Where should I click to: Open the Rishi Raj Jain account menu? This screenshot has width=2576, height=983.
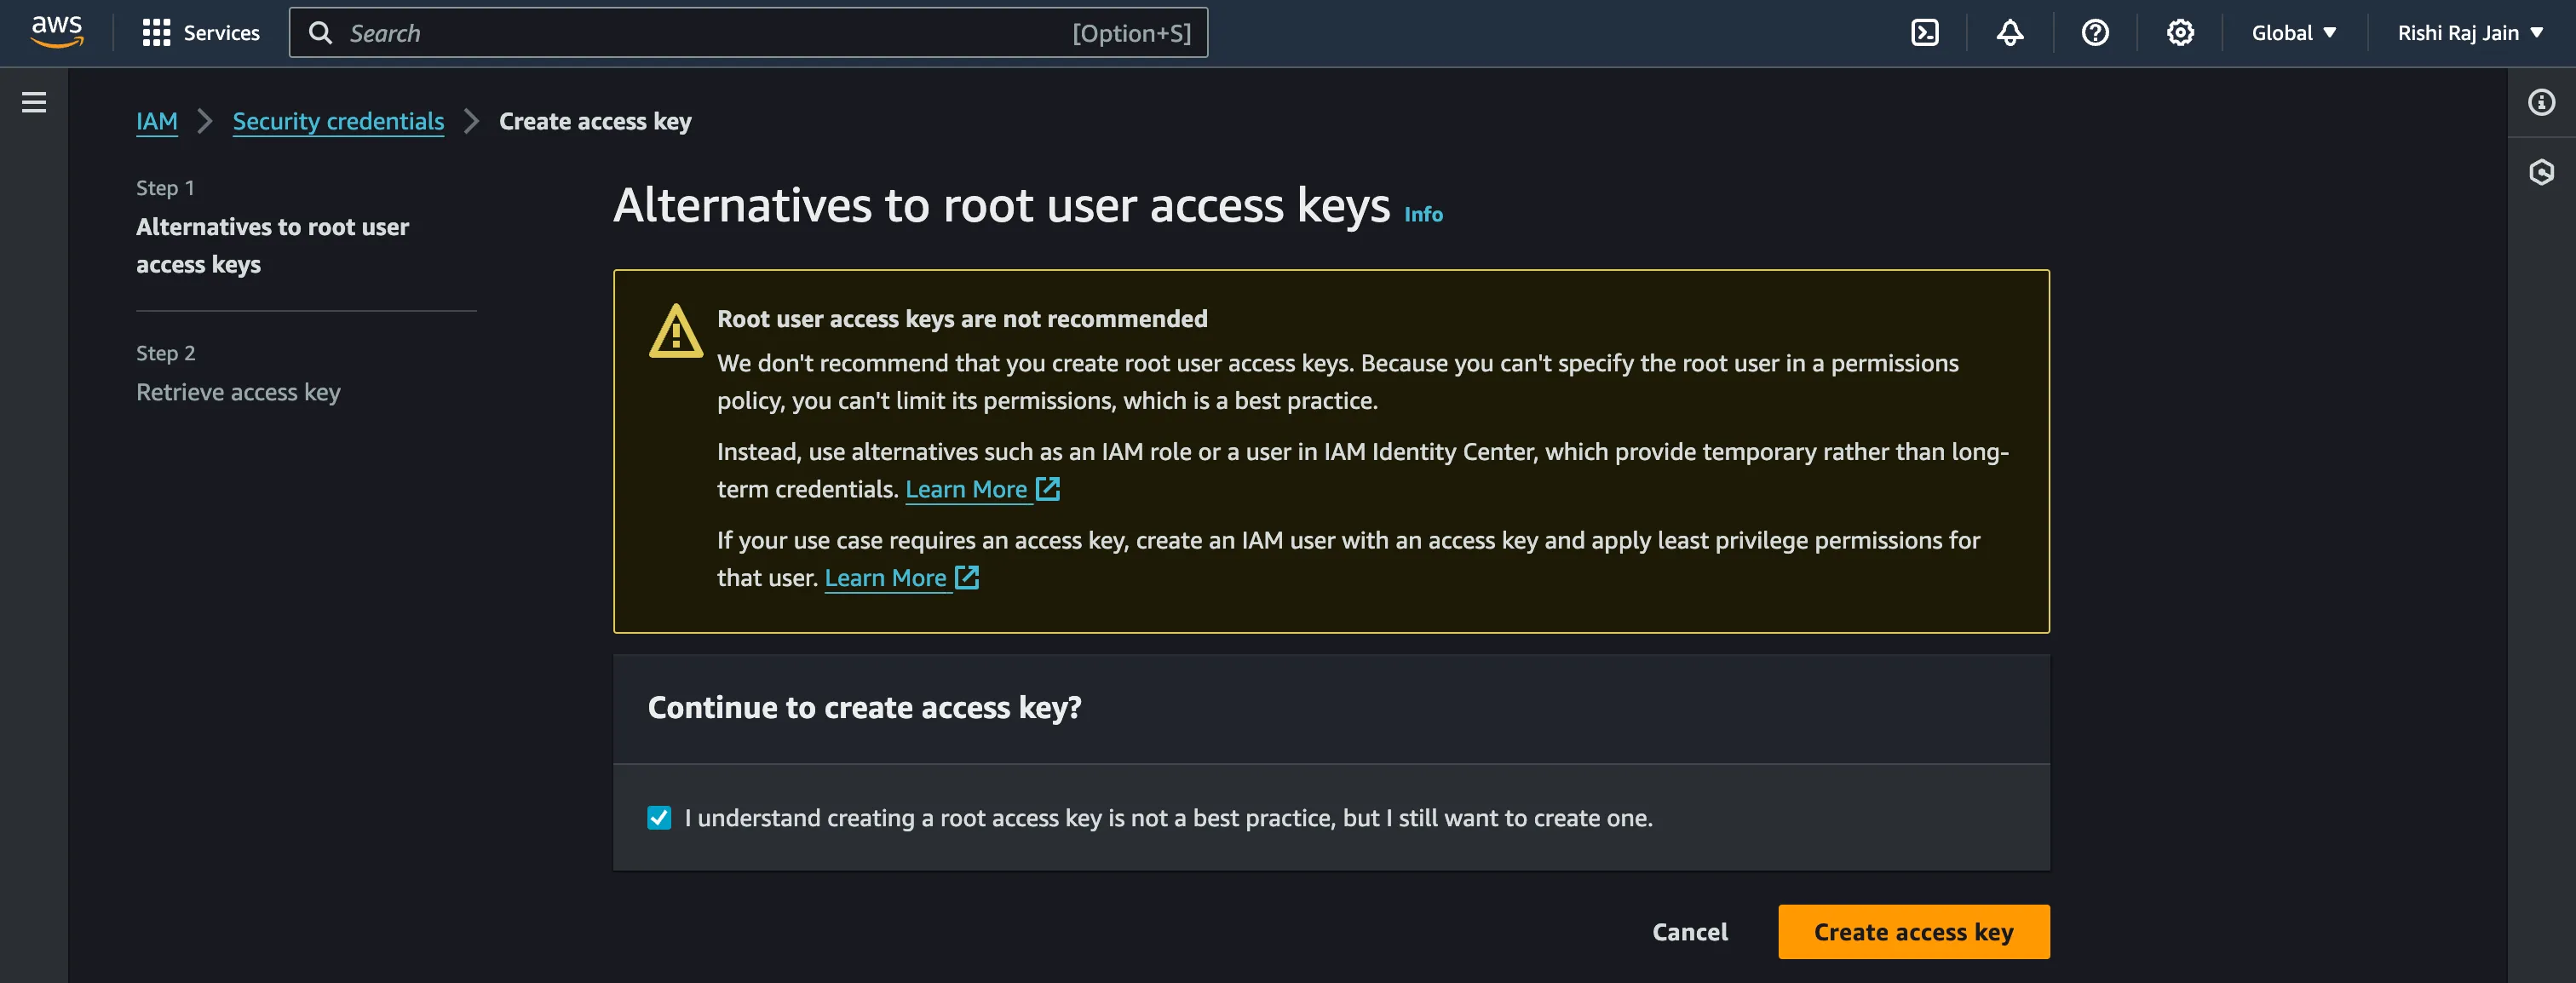2469,33
